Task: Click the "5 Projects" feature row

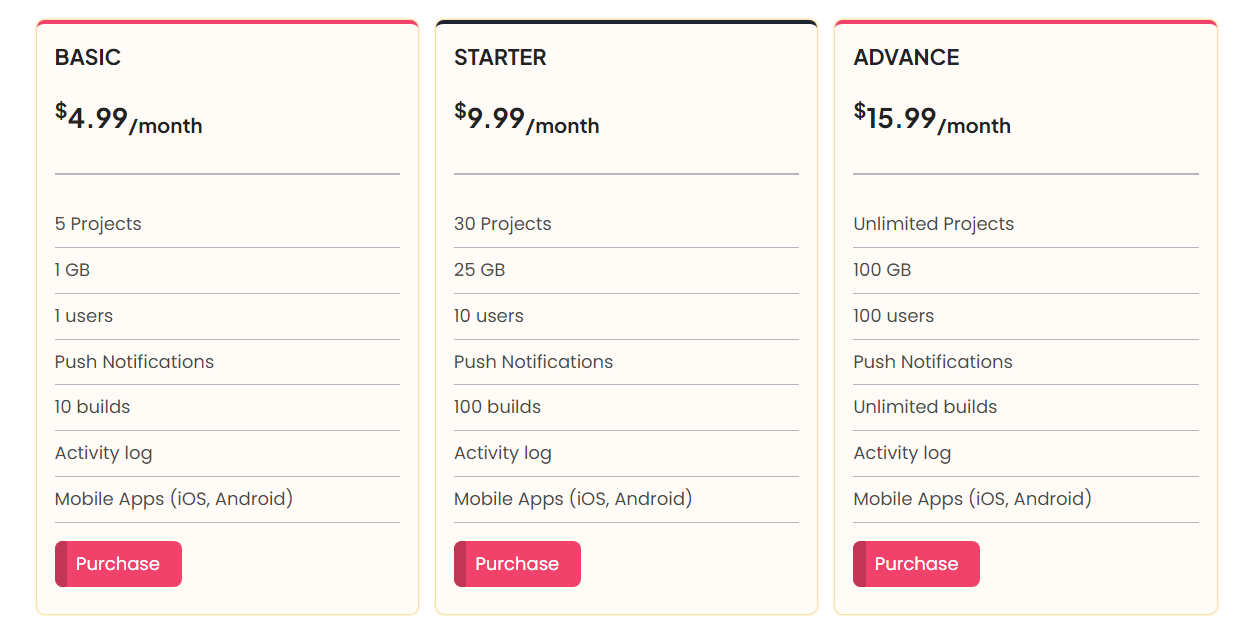Action: pyautogui.click(x=98, y=224)
